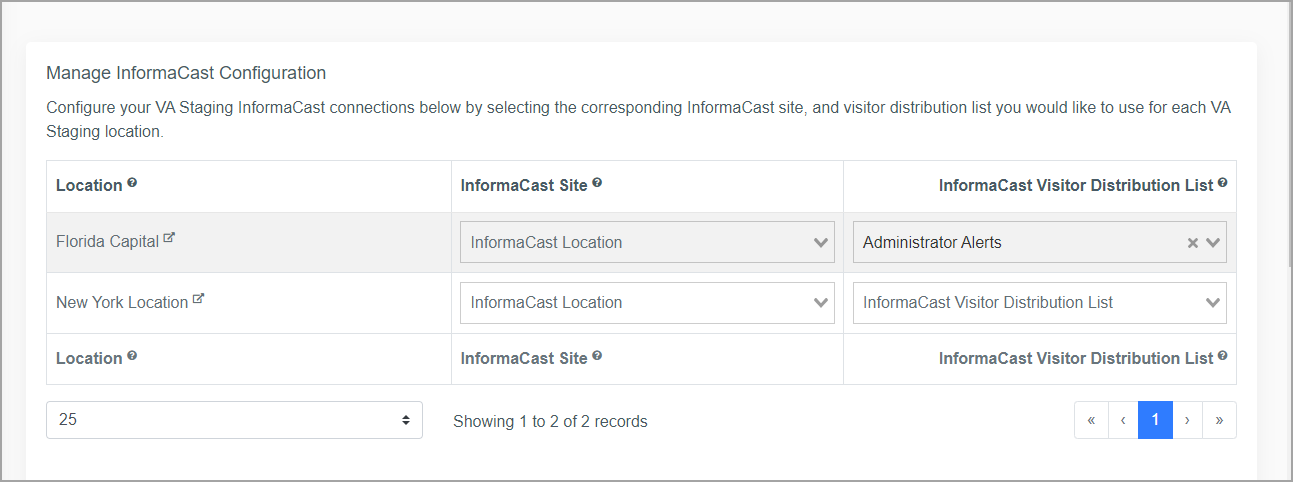Sort by top InformaCast Site column header

click(524, 185)
